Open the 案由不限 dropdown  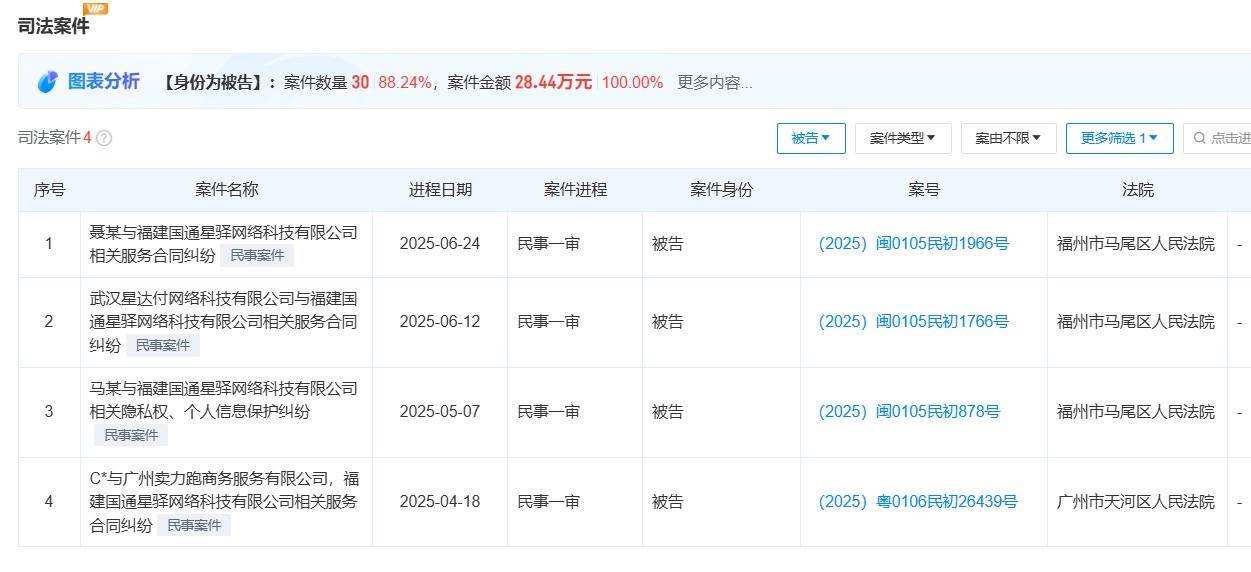(1008, 138)
